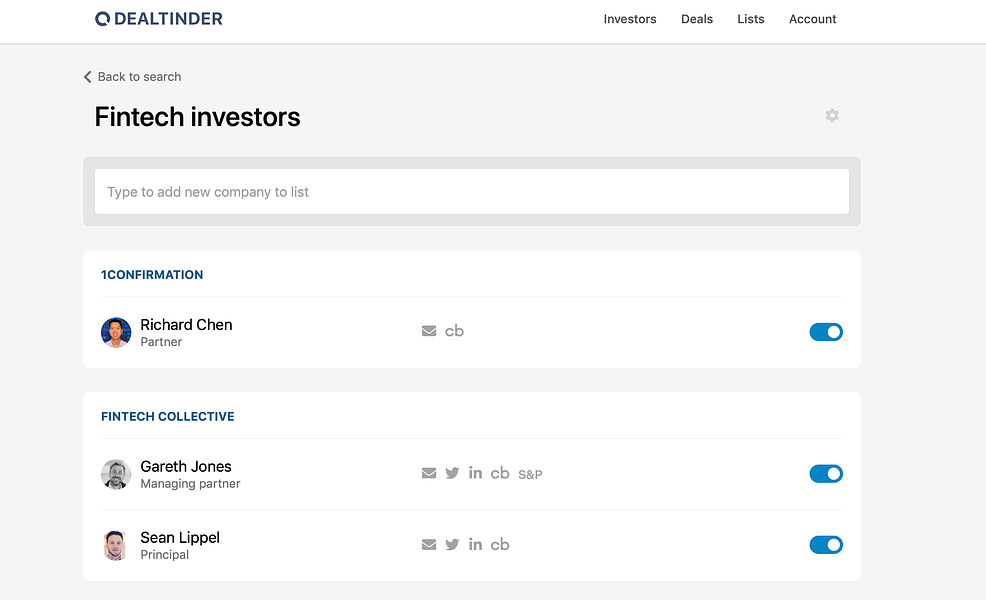Toggle off Richard Chen's switch
The image size is (986, 600).
[x=826, y=331]
